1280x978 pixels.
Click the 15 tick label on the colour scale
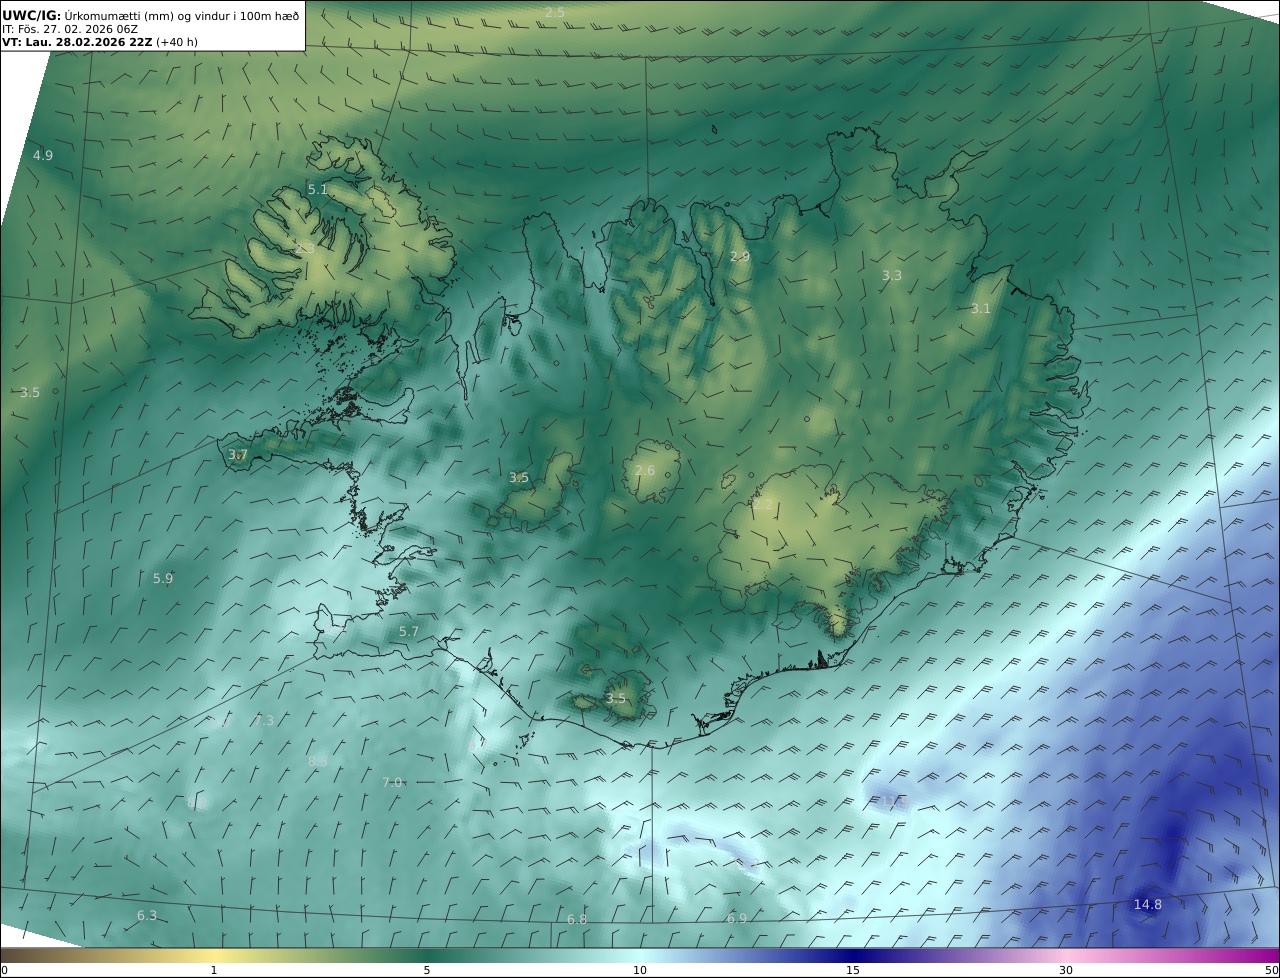pyautogui.click(x=853, y=970)
